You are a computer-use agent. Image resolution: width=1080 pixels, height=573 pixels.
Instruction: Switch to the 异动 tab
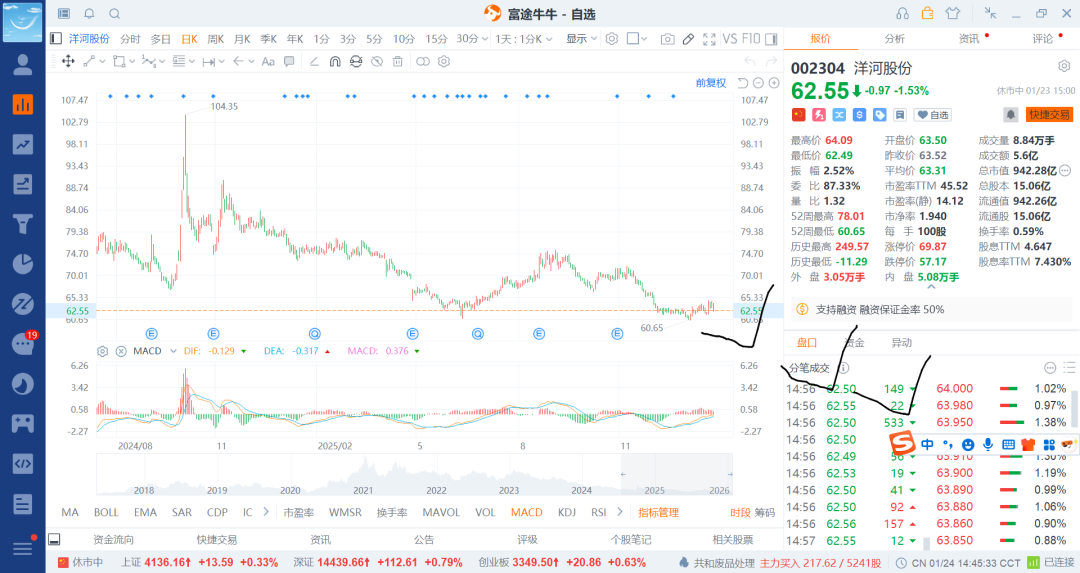pyautogui.click(x=902, y=342)
